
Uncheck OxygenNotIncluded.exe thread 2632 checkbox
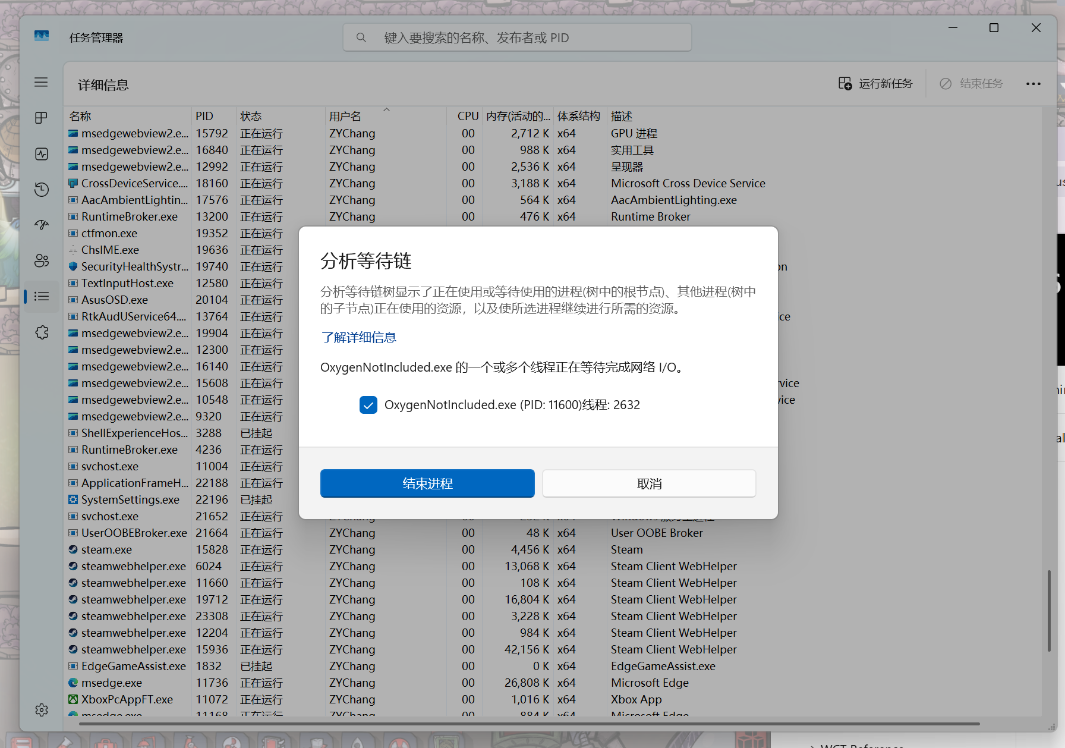[x=368, y=405]
